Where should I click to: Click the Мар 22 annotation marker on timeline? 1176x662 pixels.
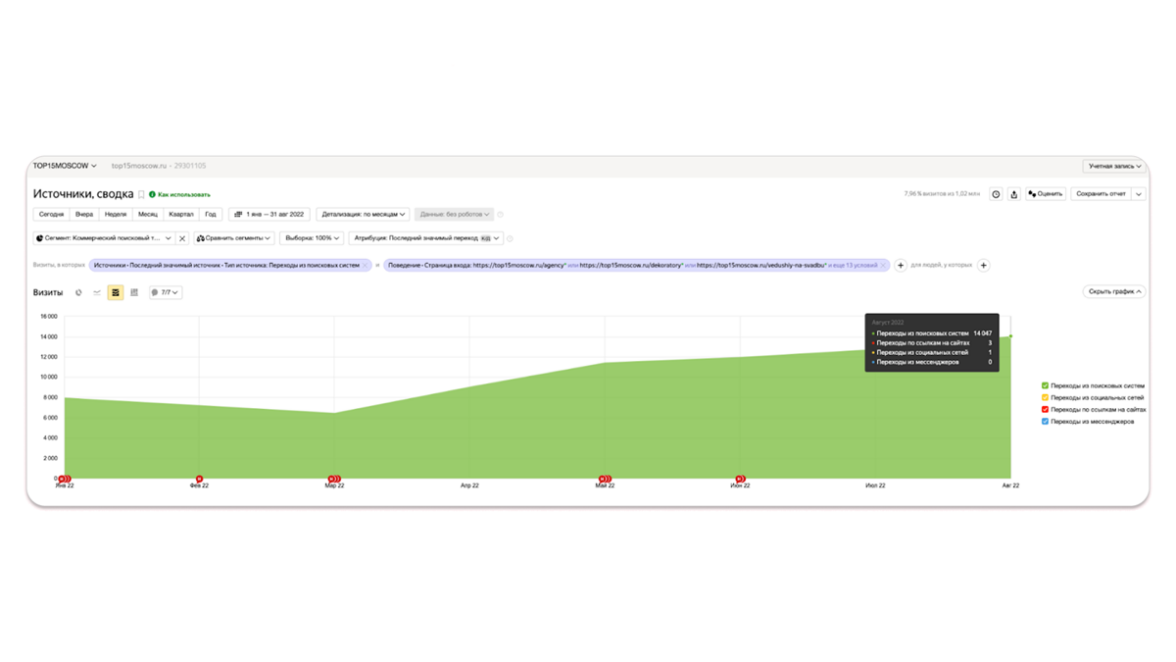click(334, 479)
